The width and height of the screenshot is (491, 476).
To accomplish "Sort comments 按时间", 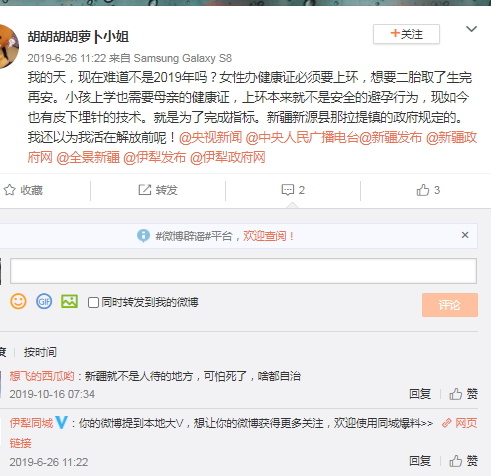I will coord(40,352).
